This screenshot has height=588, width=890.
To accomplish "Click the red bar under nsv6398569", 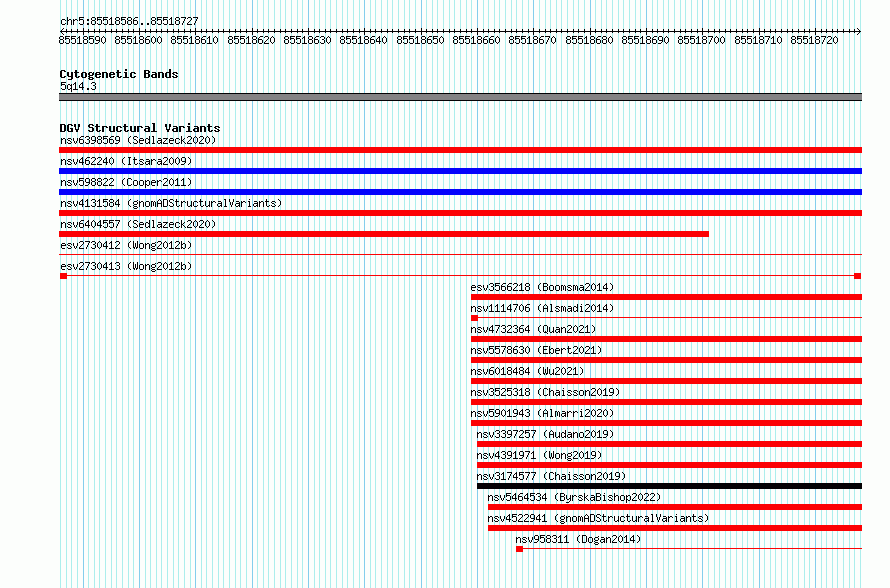I will coord(460,150).
